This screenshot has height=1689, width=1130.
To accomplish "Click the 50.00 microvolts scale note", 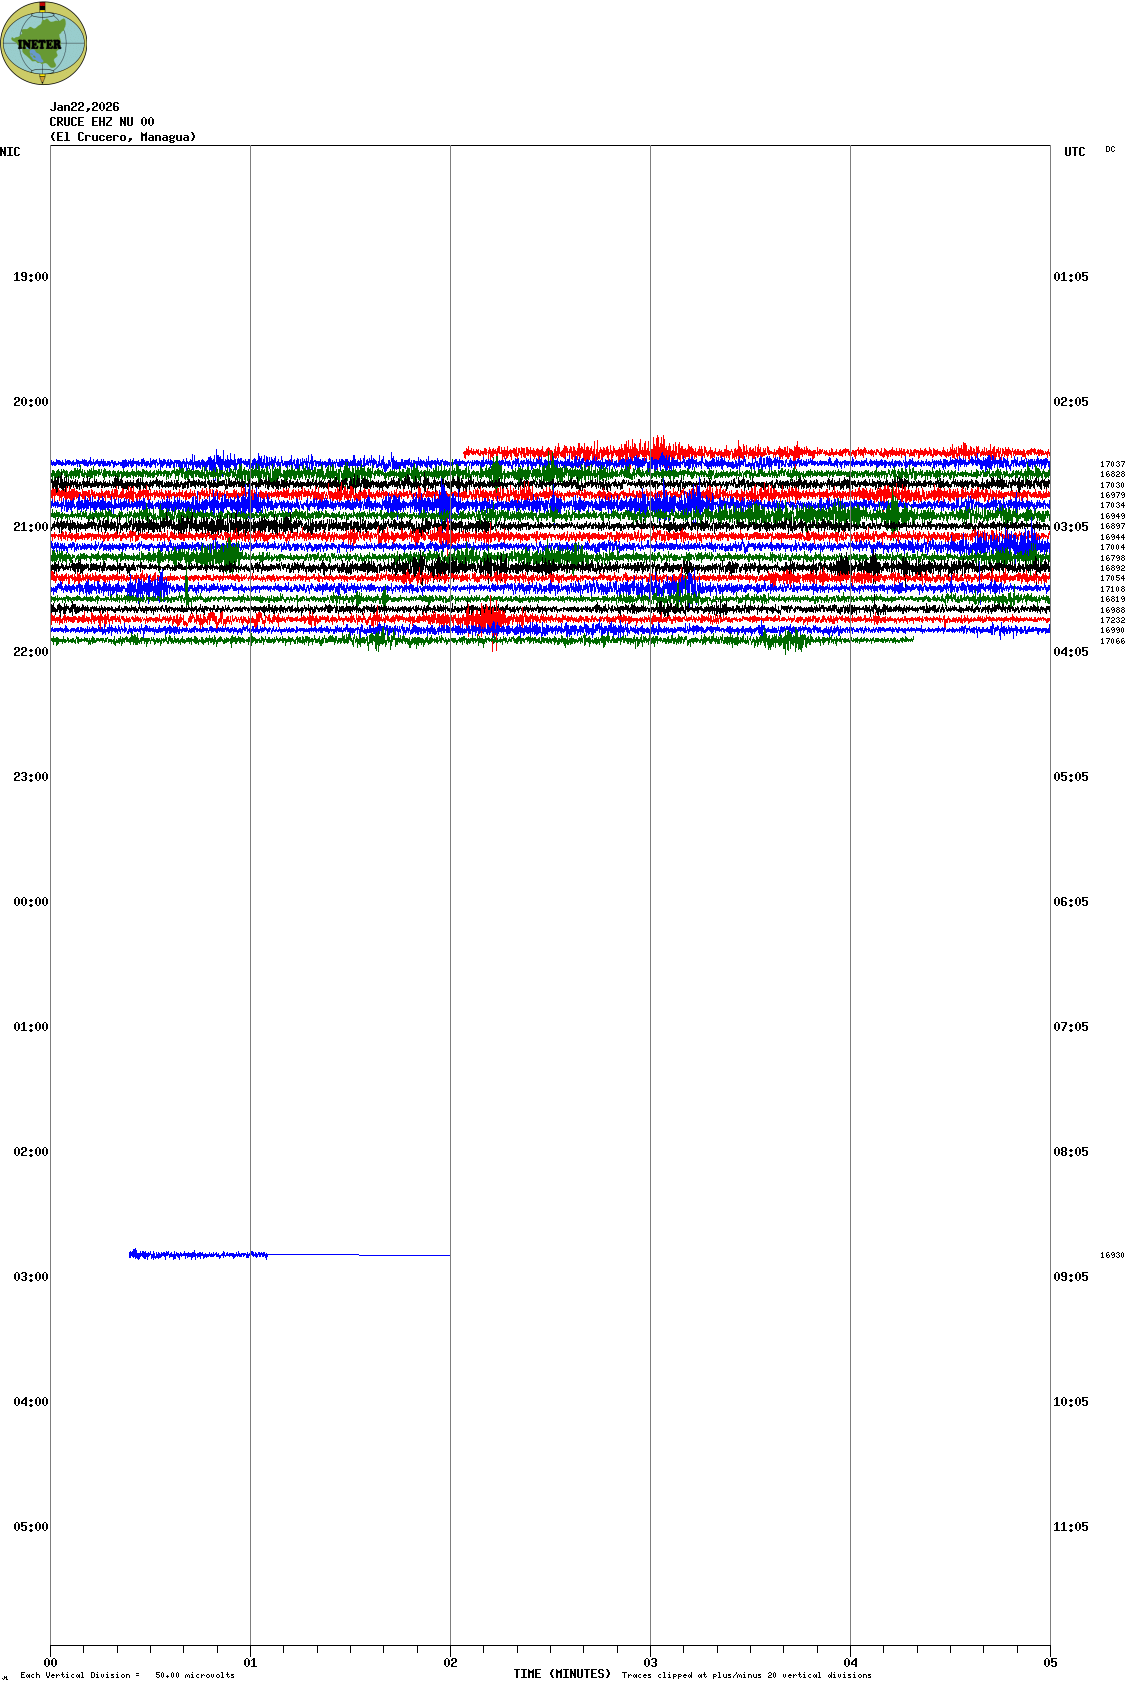I will click(194, 1675).
